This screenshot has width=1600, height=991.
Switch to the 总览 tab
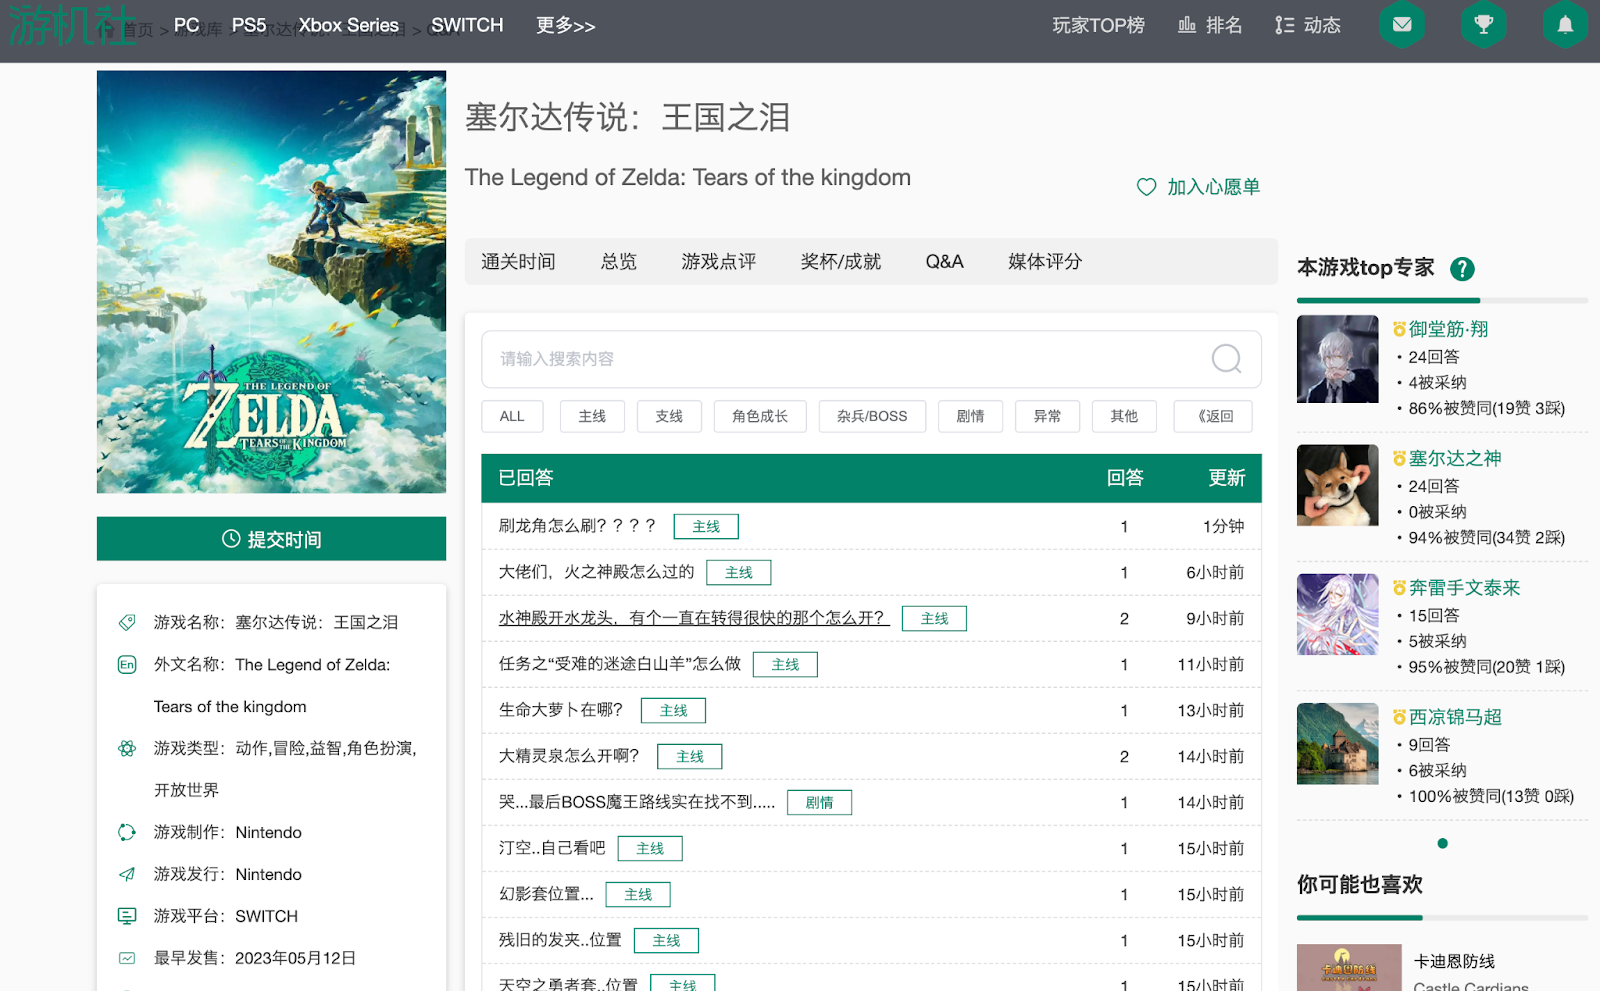point(619,262)
